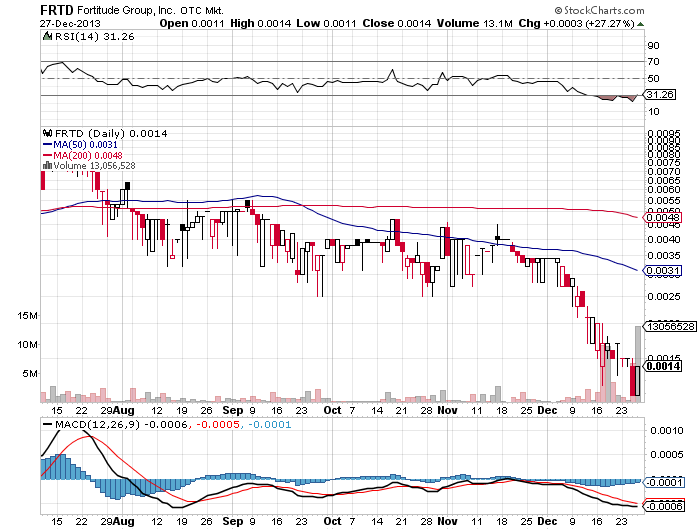Click the -0.0006 MACD value tag
The height and width of the screenshot is (530, 700).
pyautogui.click(x=664, y=506)
